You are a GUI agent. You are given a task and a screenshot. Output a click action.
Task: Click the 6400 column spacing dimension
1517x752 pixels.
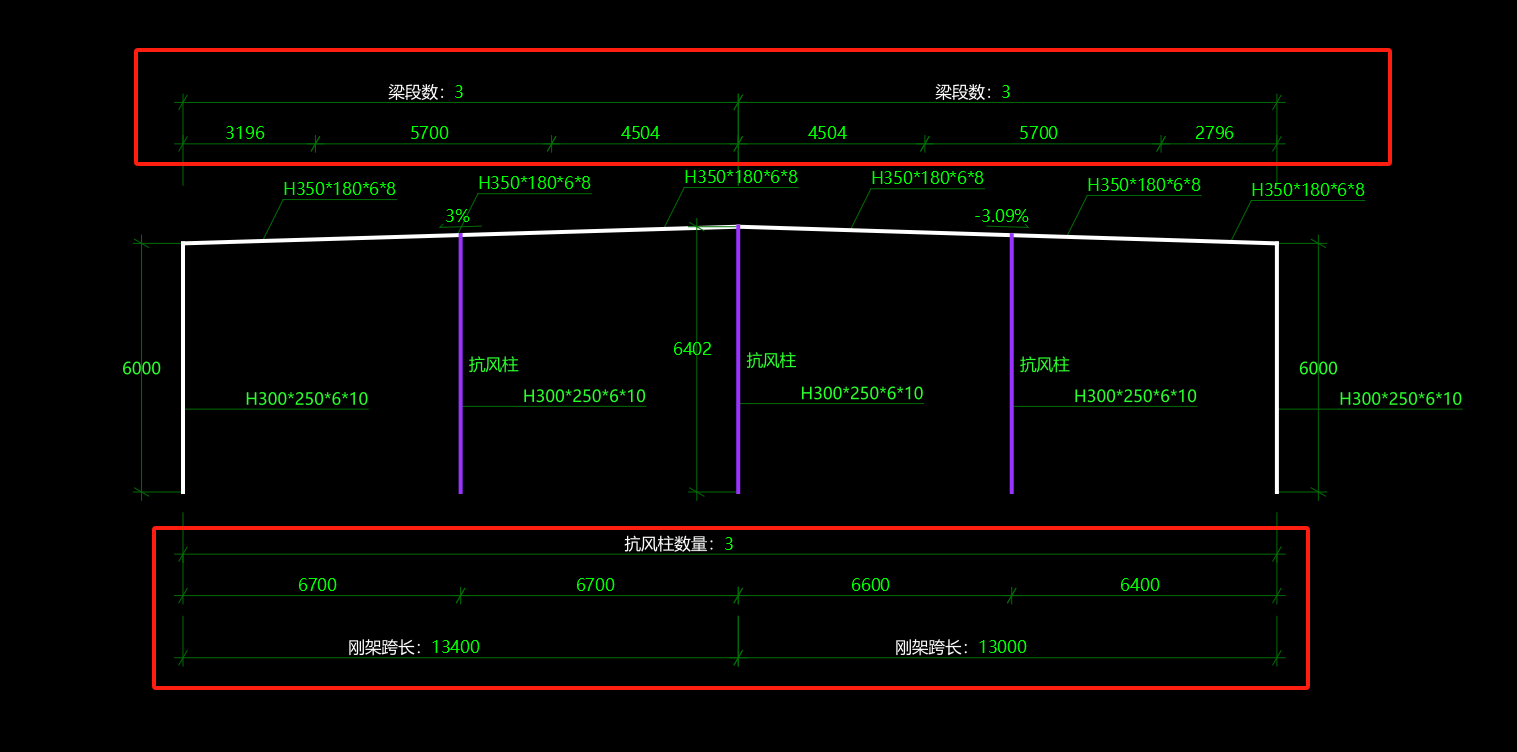coord(1140,585)
